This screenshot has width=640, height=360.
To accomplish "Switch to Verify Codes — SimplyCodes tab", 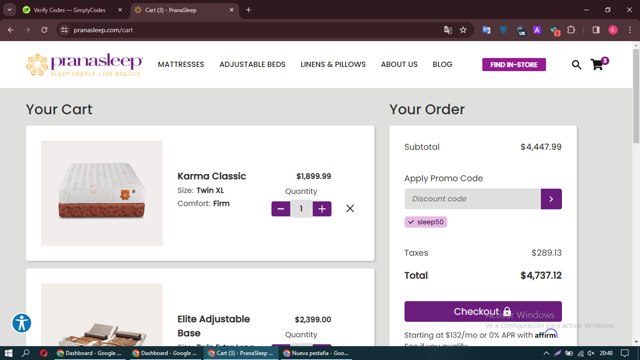I will tap(69, 10).
